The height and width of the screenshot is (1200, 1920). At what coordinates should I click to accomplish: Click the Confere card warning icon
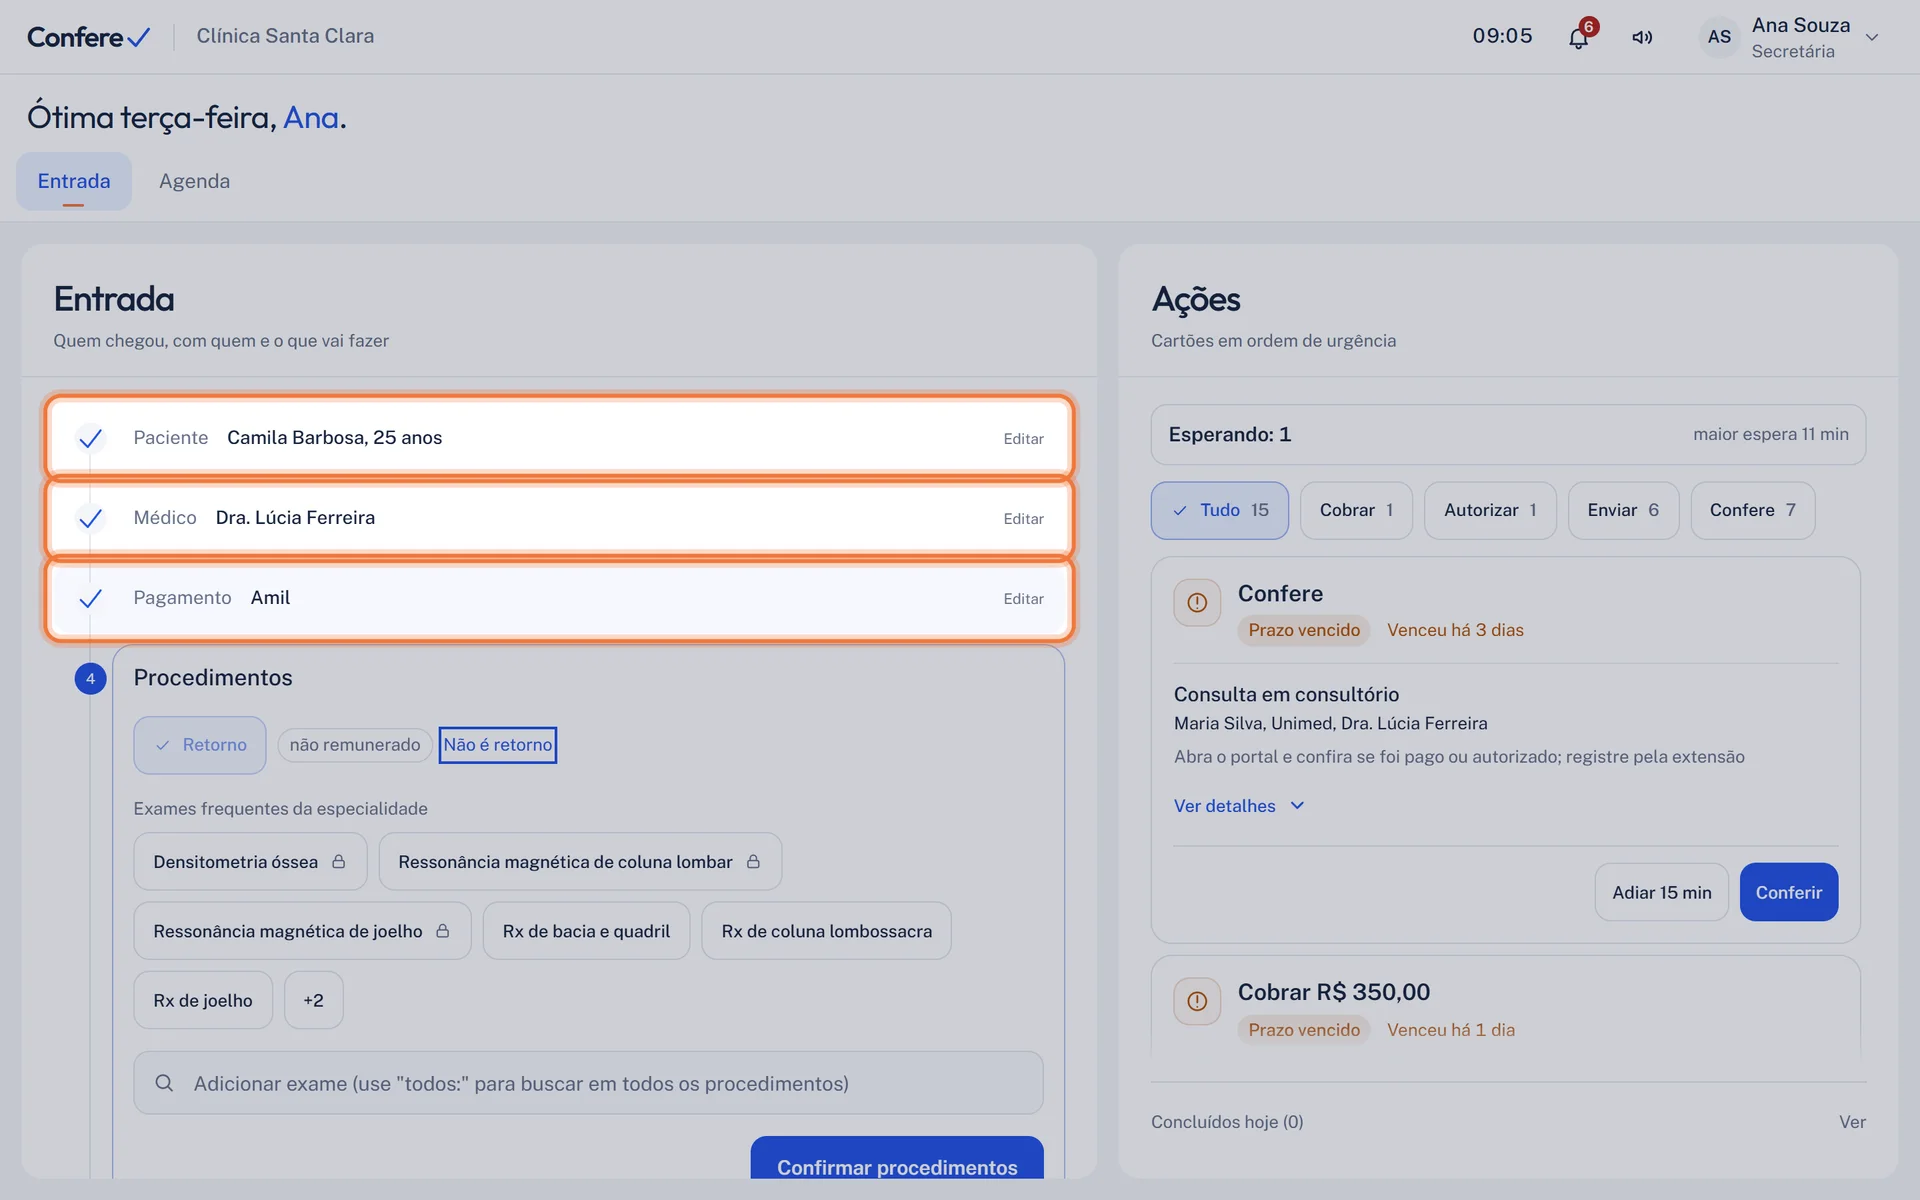(1197, 603)
